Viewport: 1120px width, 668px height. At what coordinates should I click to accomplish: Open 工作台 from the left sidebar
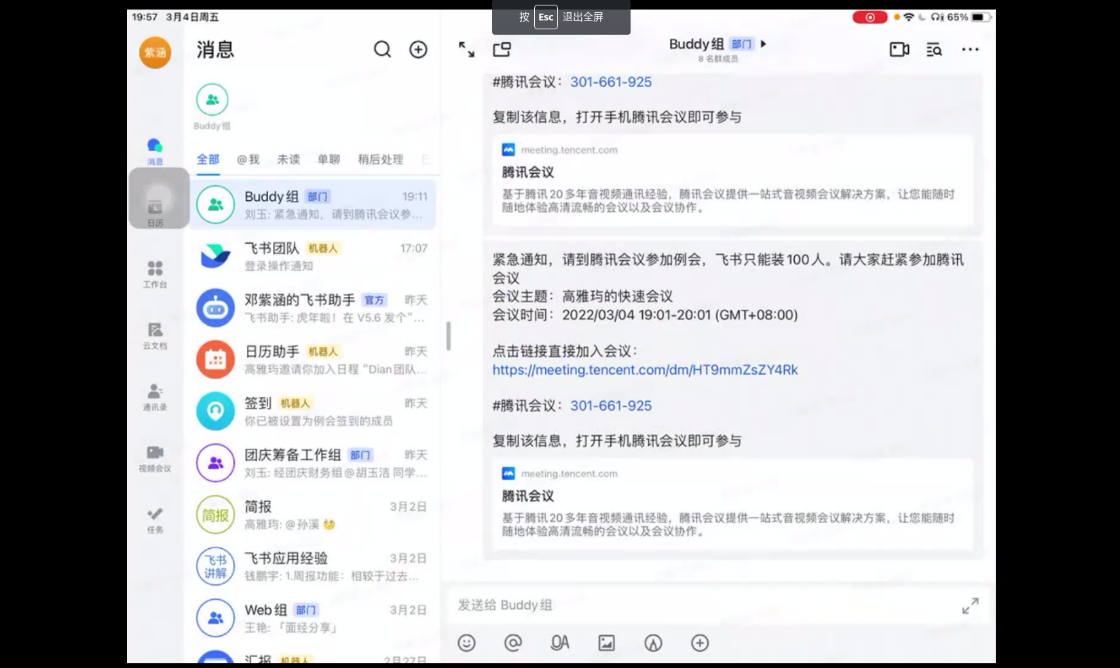pyautogui.click(x=155, y=274)
